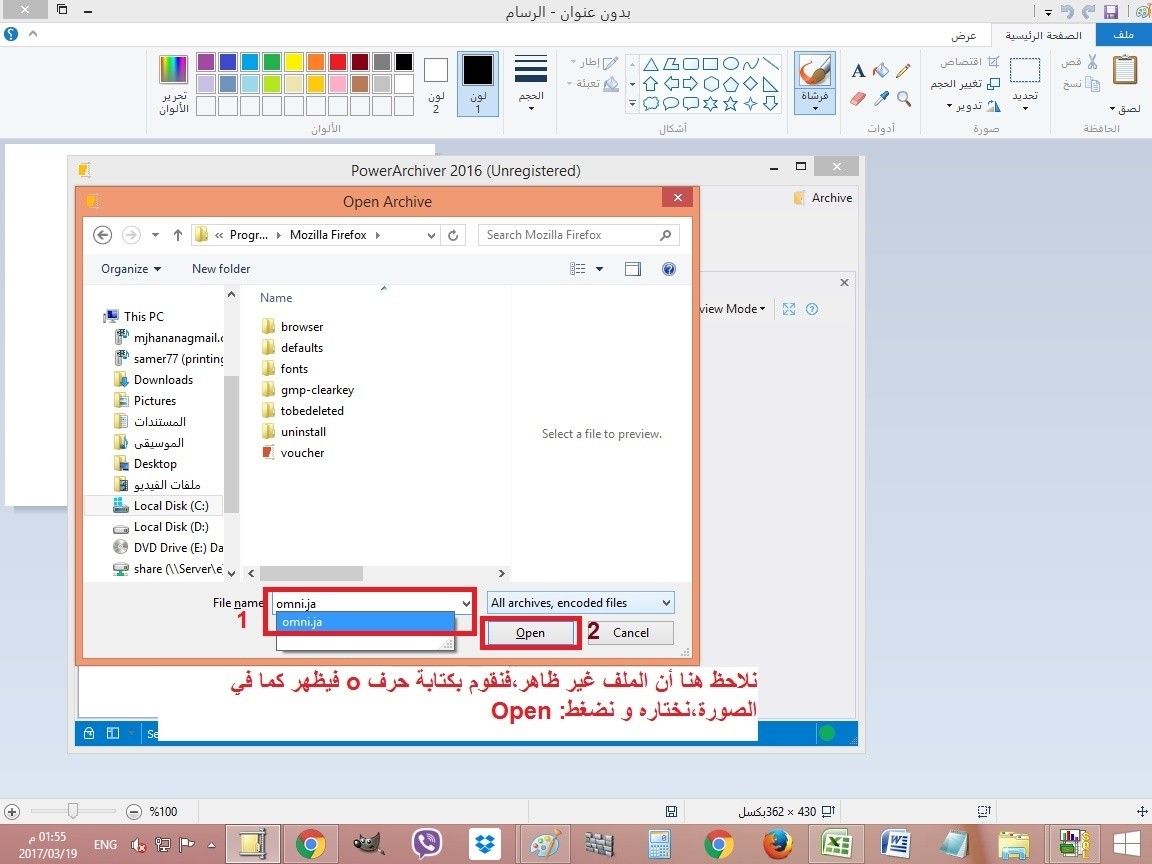
Task: Open Edit colors palette
Action: pos(174,83)
